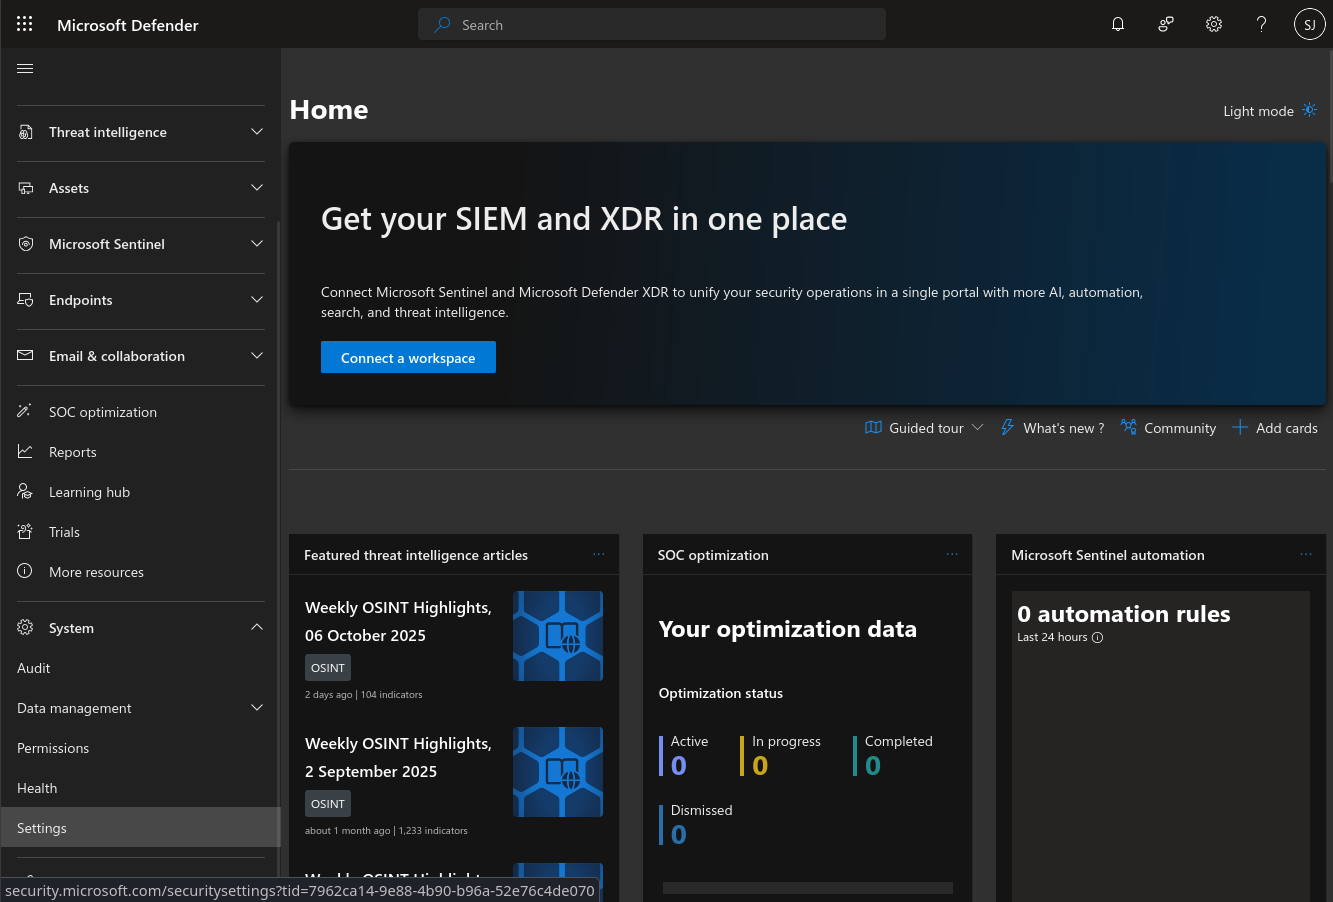This screenshot has height=902, width=1333.
Task: Open the settings gear in top bar
Action: pyautogui.click(x=1213, y=24)
